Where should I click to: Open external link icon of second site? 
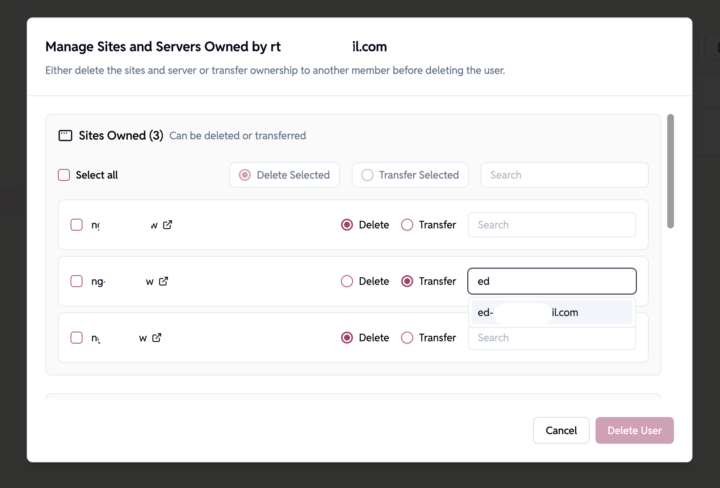coord(163,281)
